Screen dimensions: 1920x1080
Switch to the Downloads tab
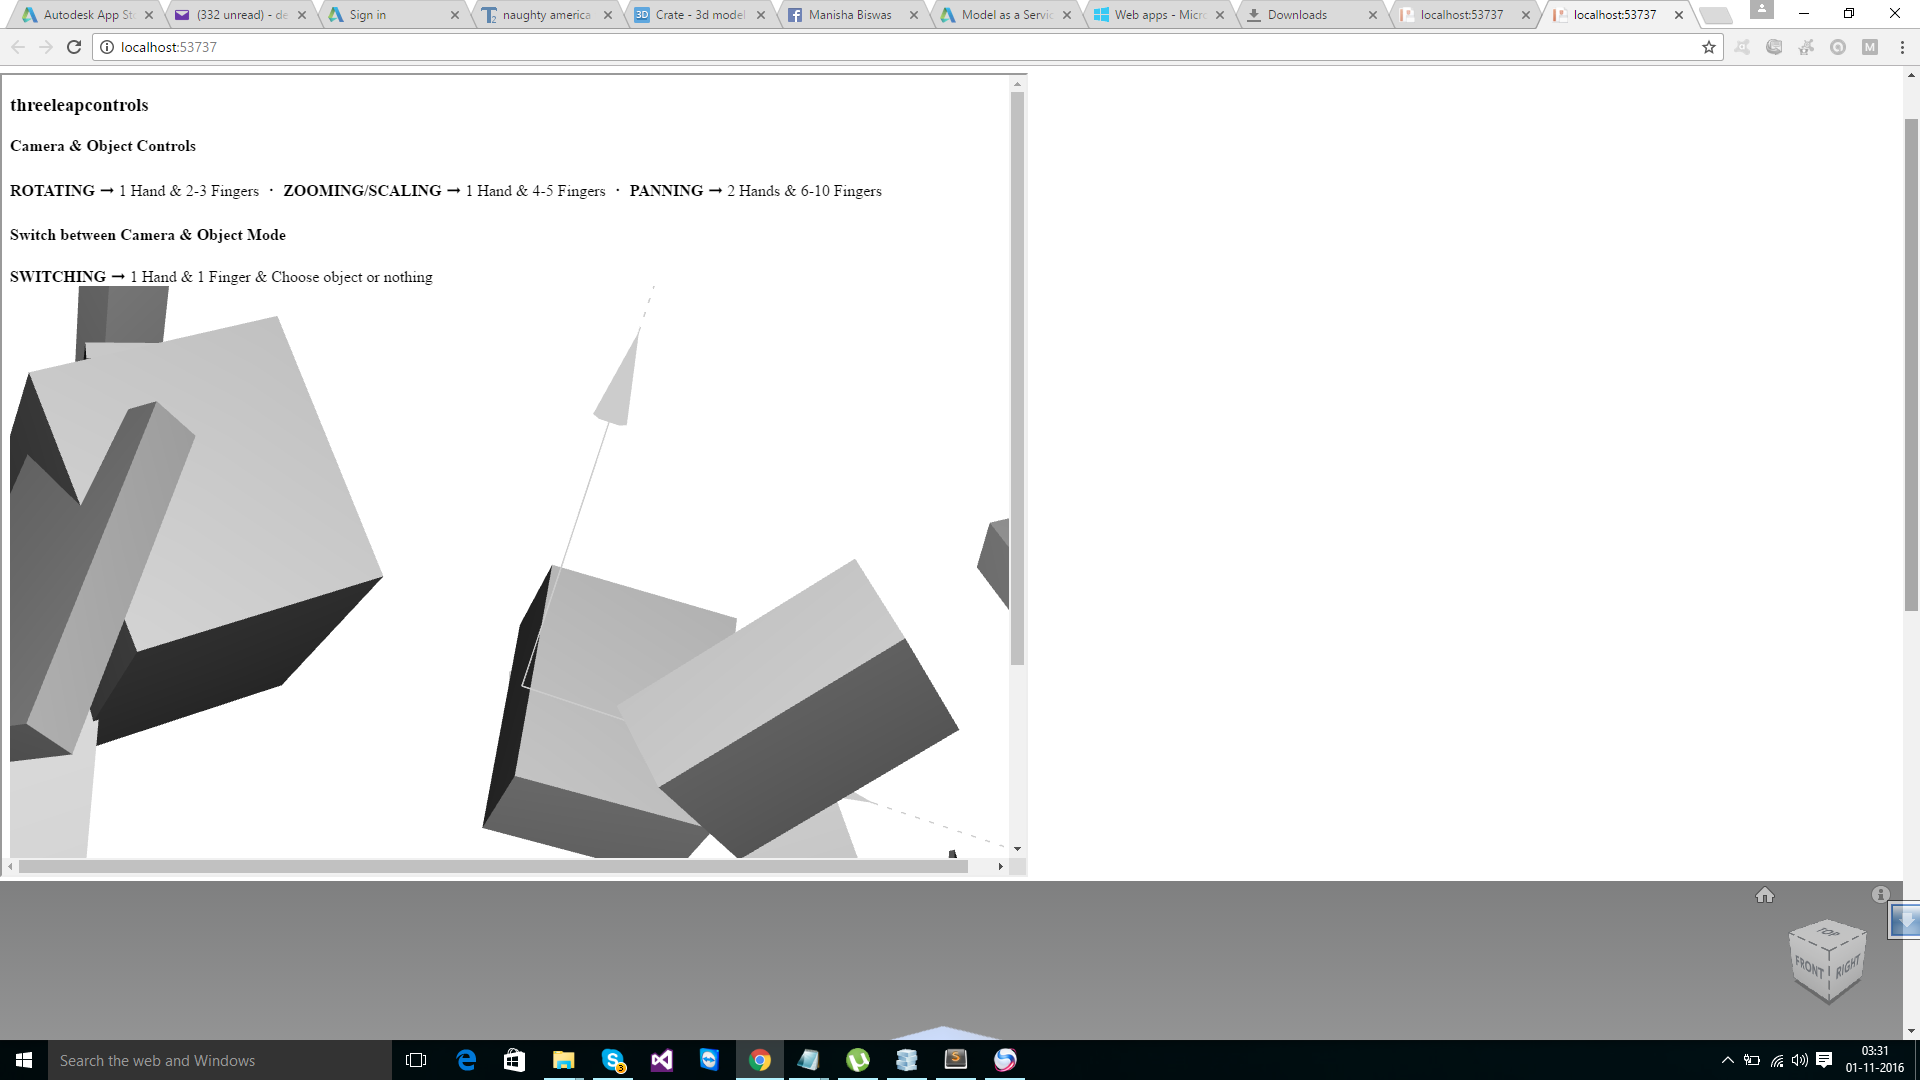(1297, 15)
